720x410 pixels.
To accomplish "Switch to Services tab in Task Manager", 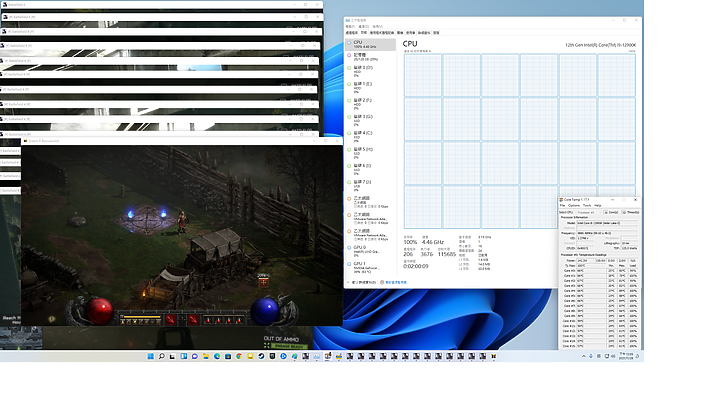I will (x=436, y=33).
